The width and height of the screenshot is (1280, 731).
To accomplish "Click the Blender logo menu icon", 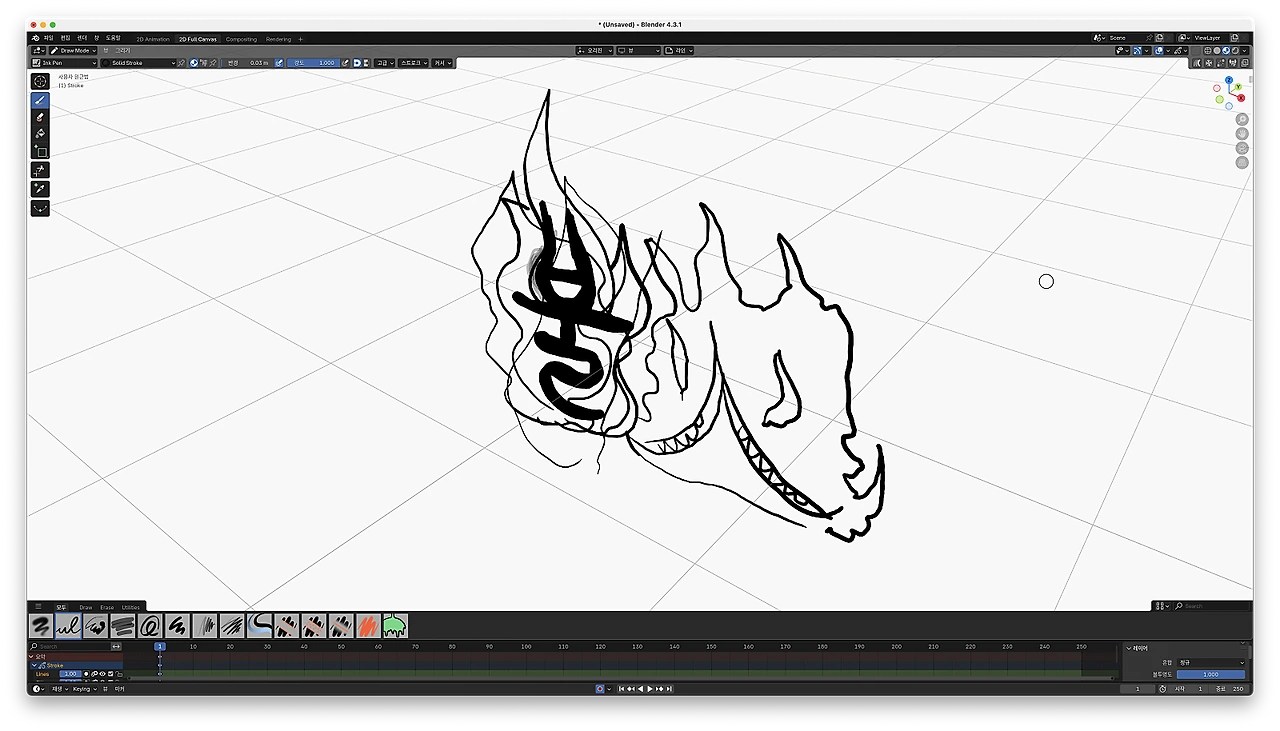I will click(x=35, y=38).
